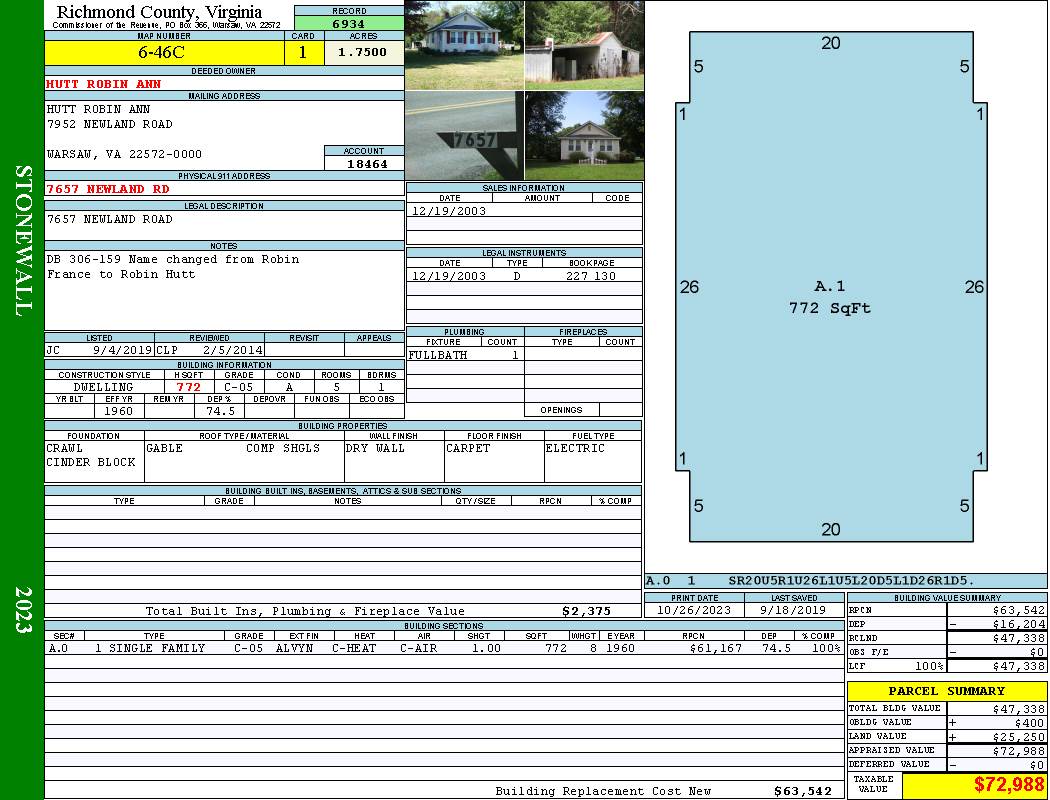Select the deeded owner HUTT ROBIN ANN

[x=104, y=84]
